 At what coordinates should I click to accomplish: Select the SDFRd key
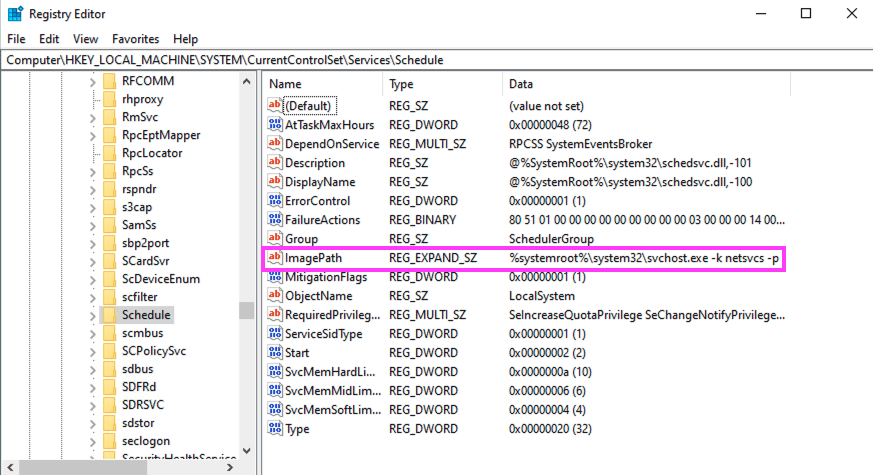[x=139, y=386]
